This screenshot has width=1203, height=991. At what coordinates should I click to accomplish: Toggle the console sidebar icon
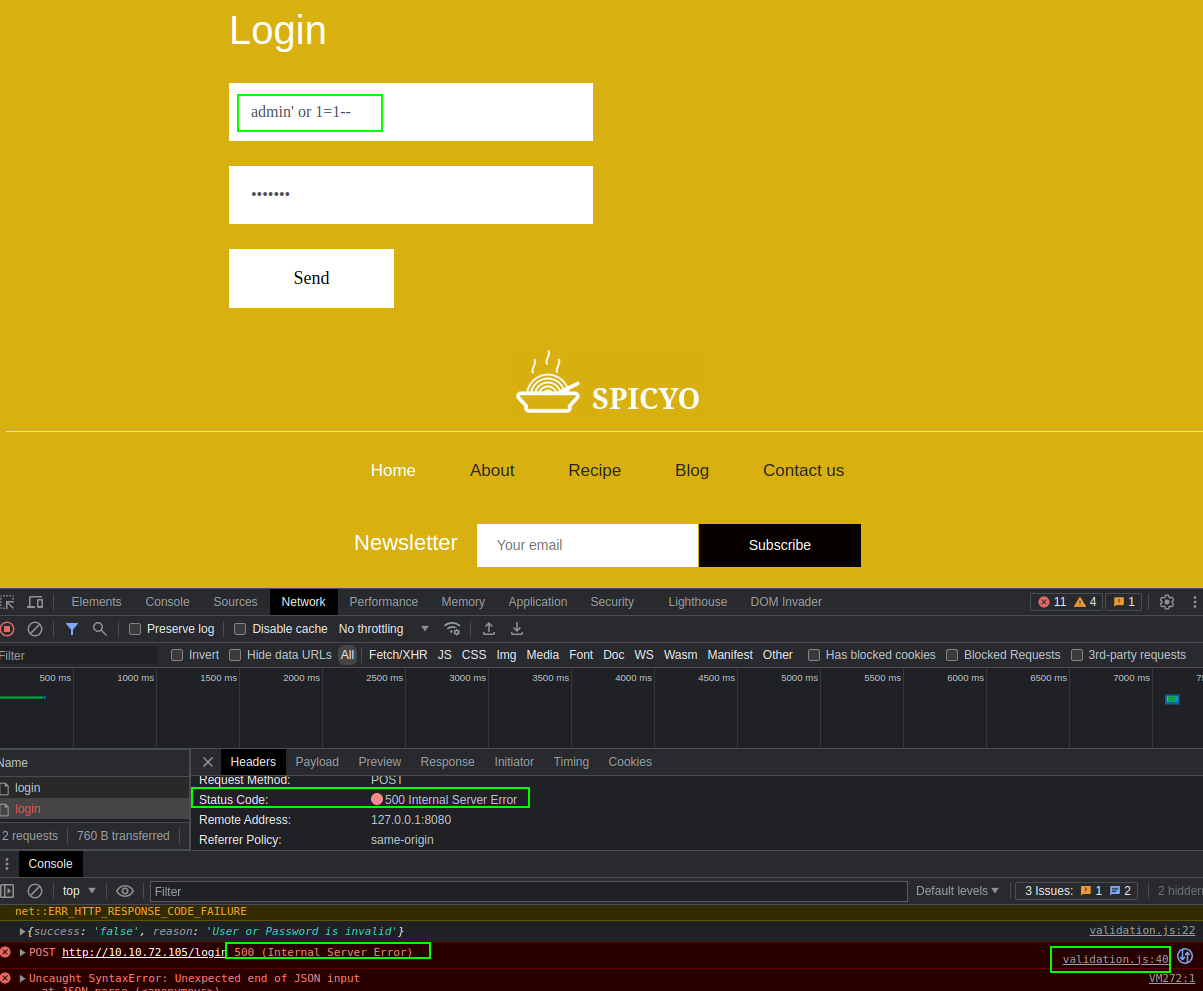pyautogui.click(x=7, y=891)
